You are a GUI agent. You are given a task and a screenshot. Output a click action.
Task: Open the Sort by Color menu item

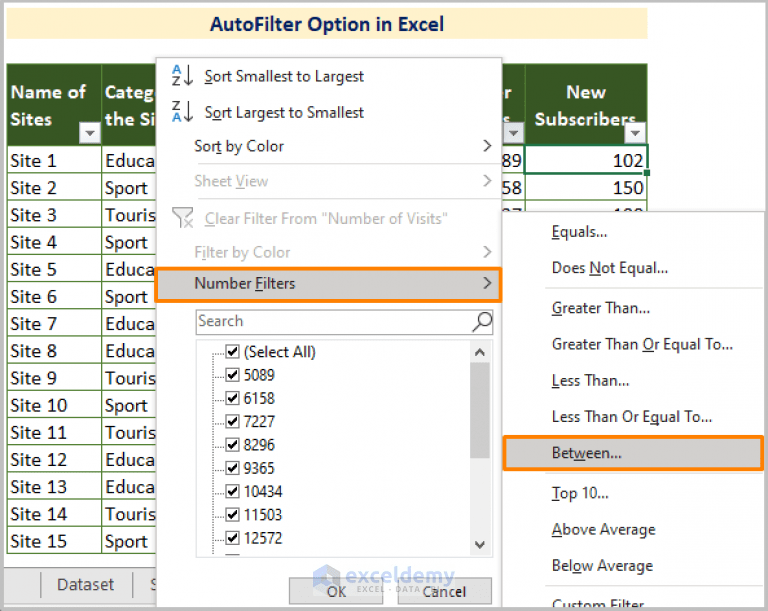pos(329,146)
